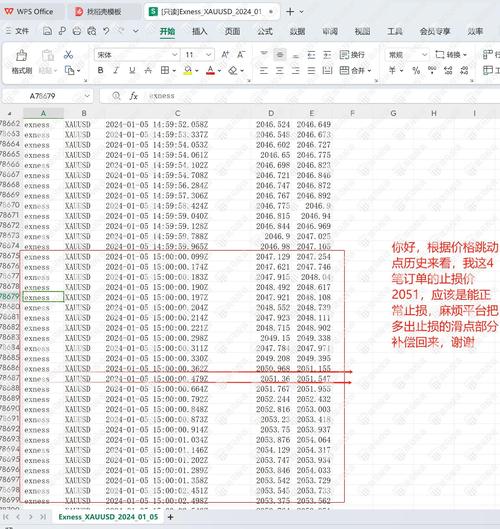Open the font size dropdown

coord(209,55)
